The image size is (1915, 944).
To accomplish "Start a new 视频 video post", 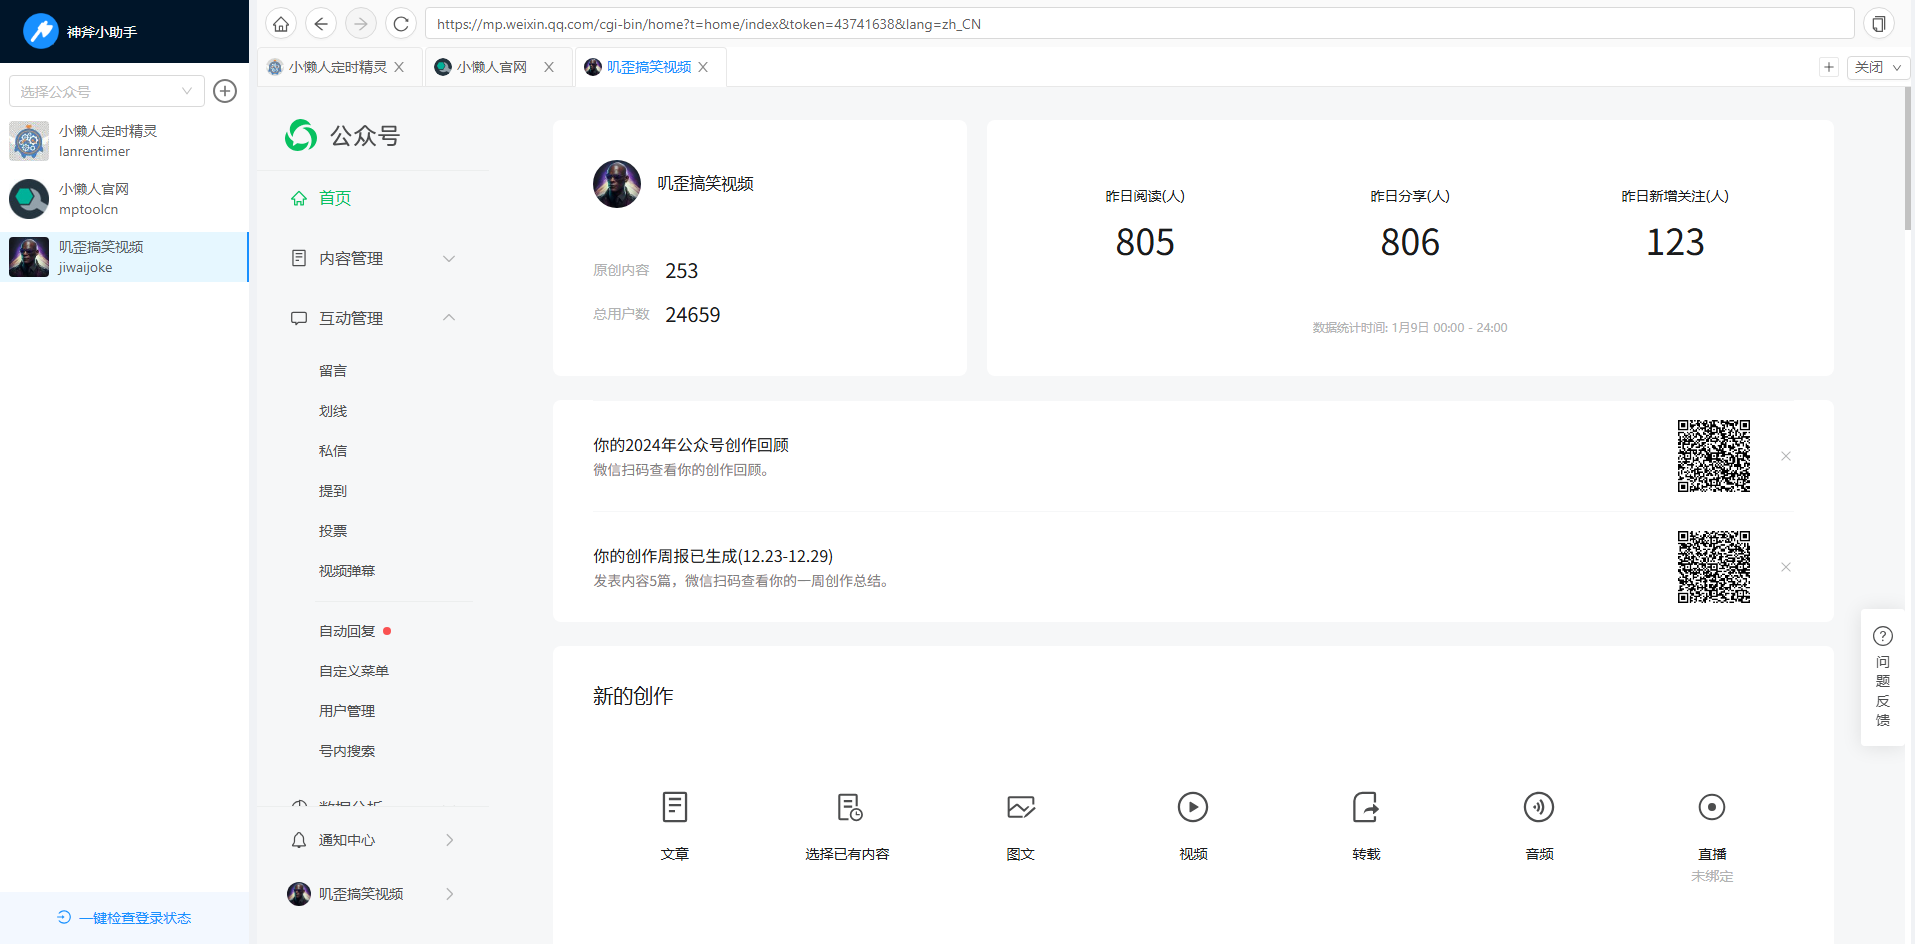I will (1192, 807).
